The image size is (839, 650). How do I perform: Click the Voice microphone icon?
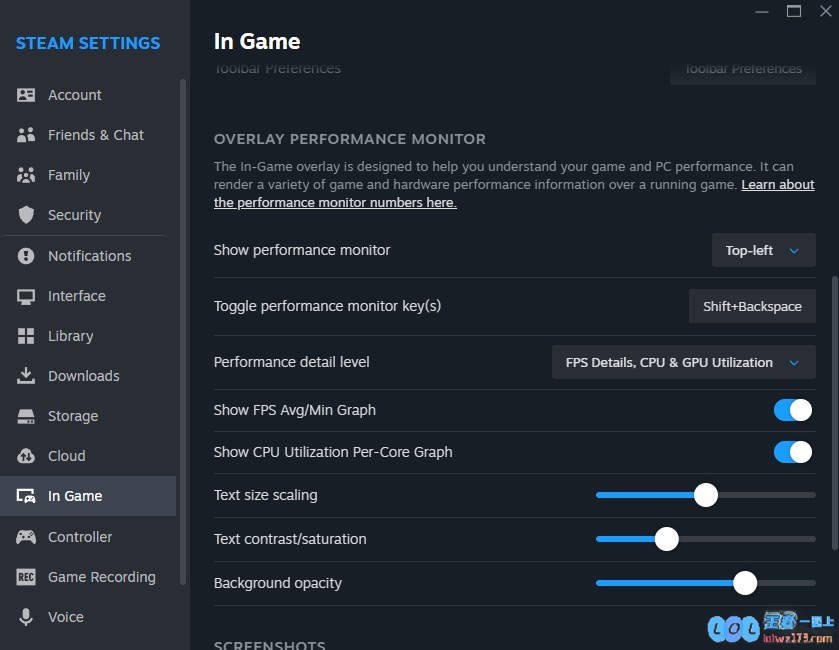pyautogui.click(x=26, y=617)
